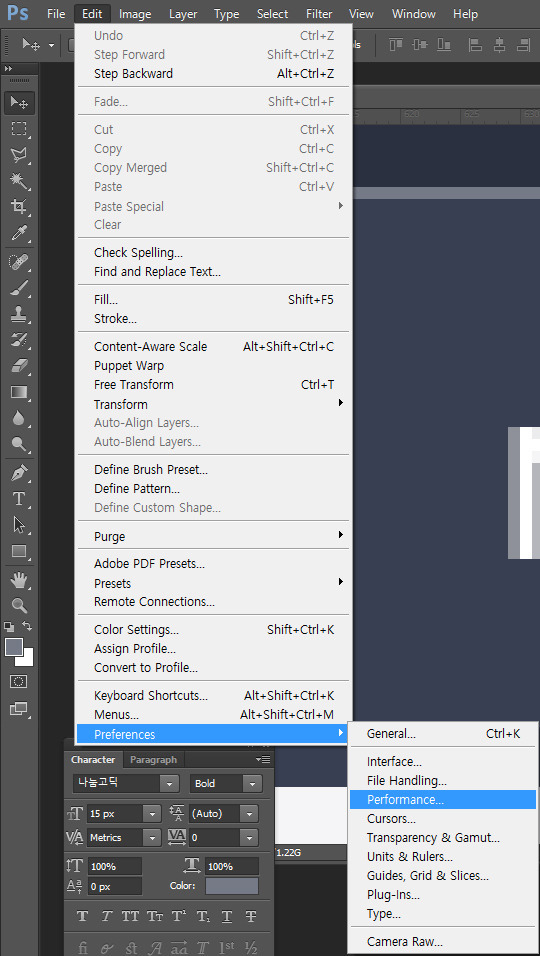Click the horizontal scale 100% field
Viewport: 540px width, 956px height.
pos(232,866)
